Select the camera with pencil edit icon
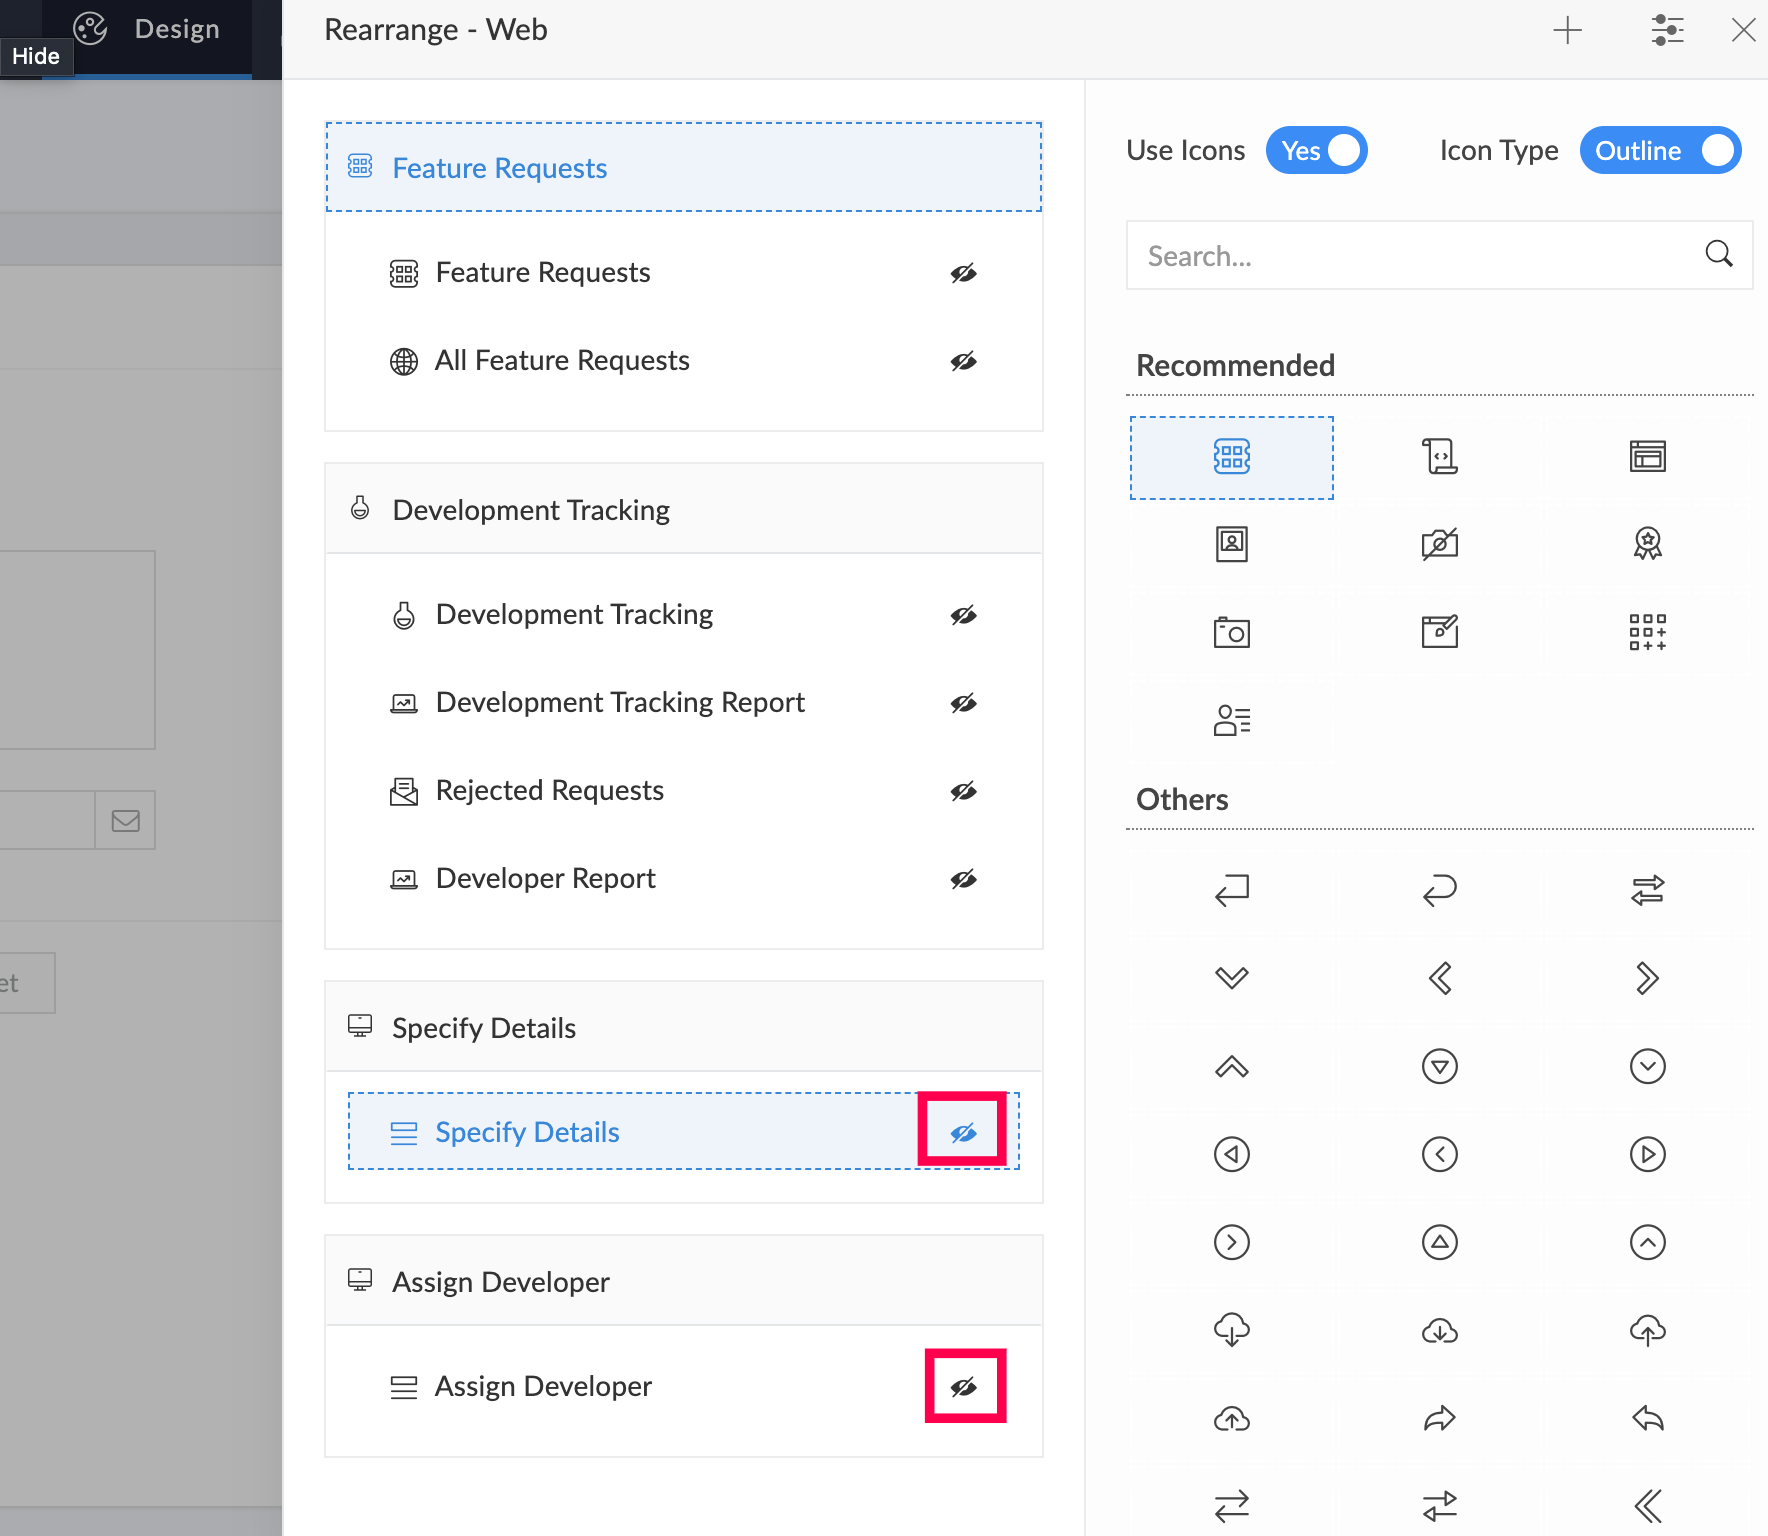1768x1536 pixels. (x=1440, y=632)
